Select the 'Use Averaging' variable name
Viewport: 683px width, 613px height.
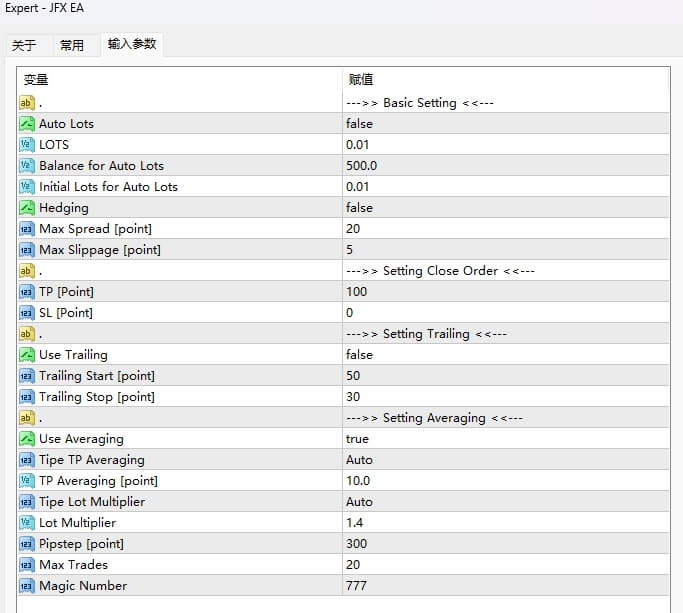click(81, 439)
